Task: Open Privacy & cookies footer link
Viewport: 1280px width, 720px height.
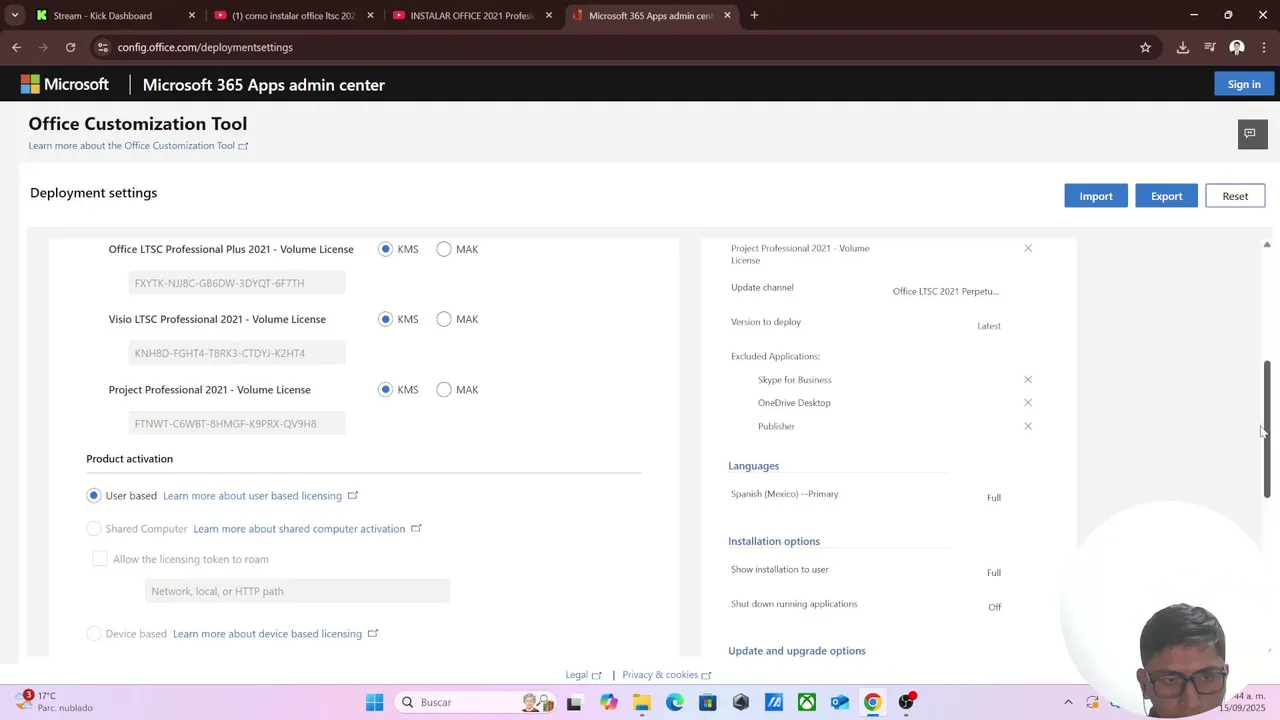Action: pos(666,675)
